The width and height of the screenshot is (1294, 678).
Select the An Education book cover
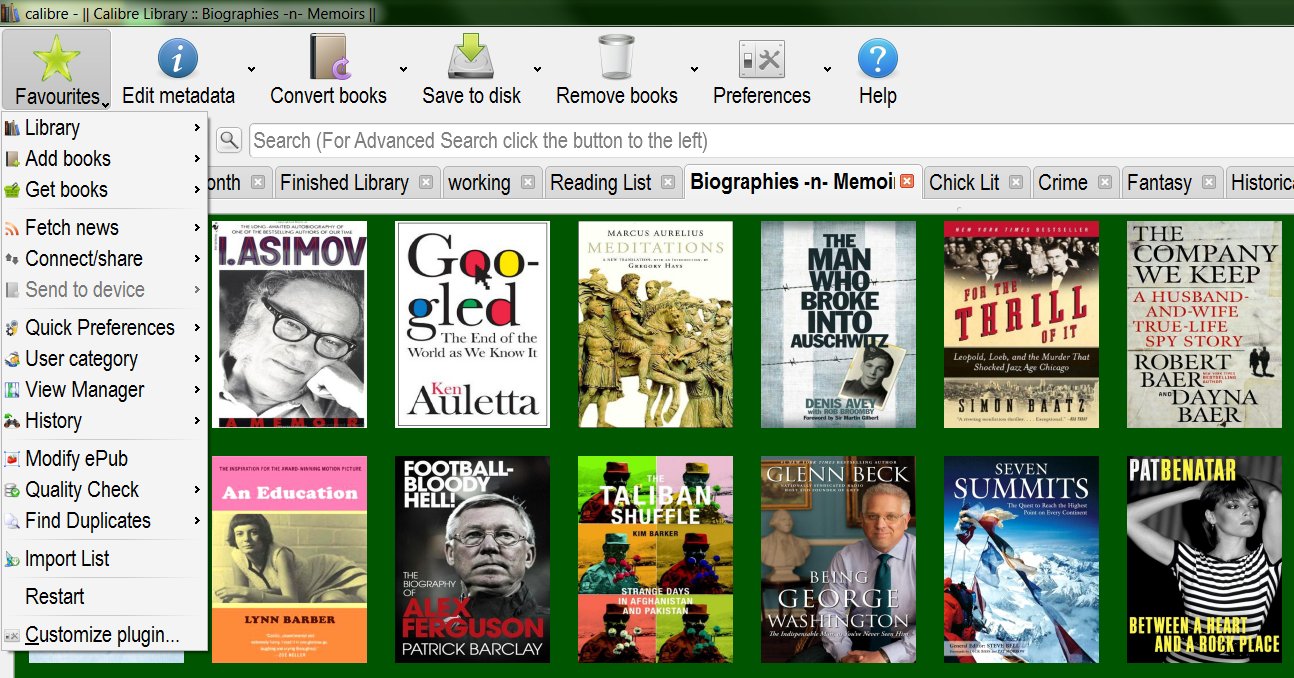(289, 560)
